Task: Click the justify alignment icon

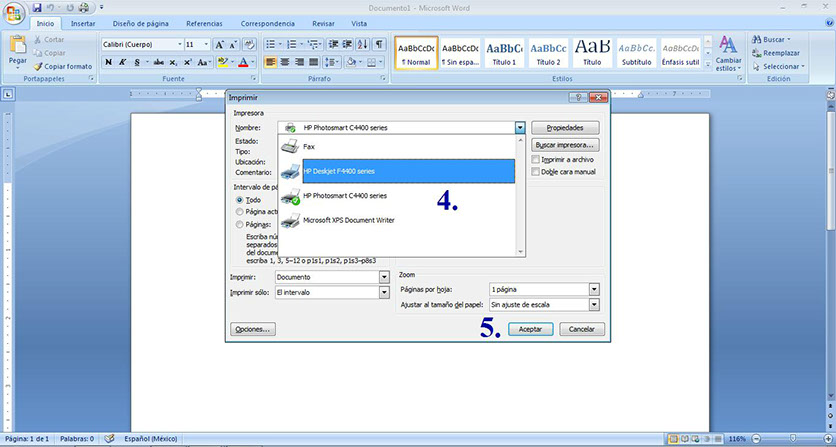Action: tap(314, 62)
